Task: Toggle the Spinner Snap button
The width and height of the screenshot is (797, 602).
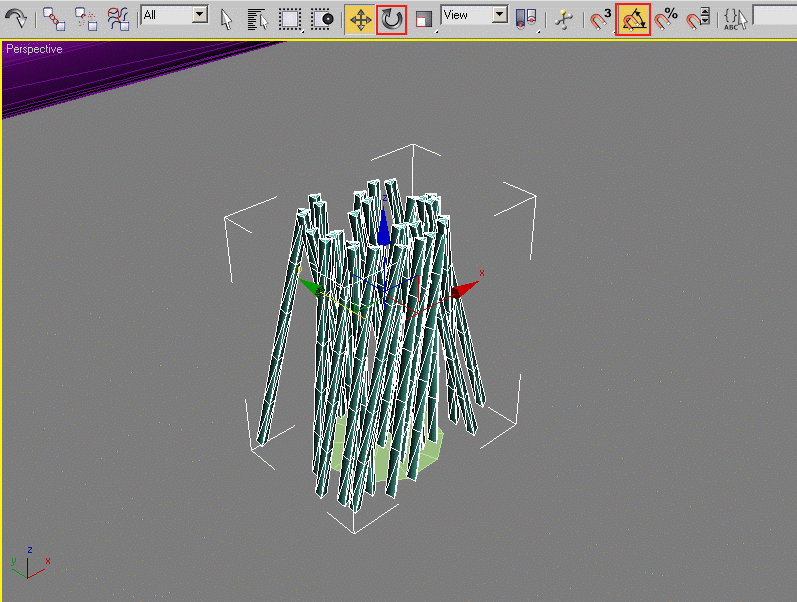Action: 698,19
